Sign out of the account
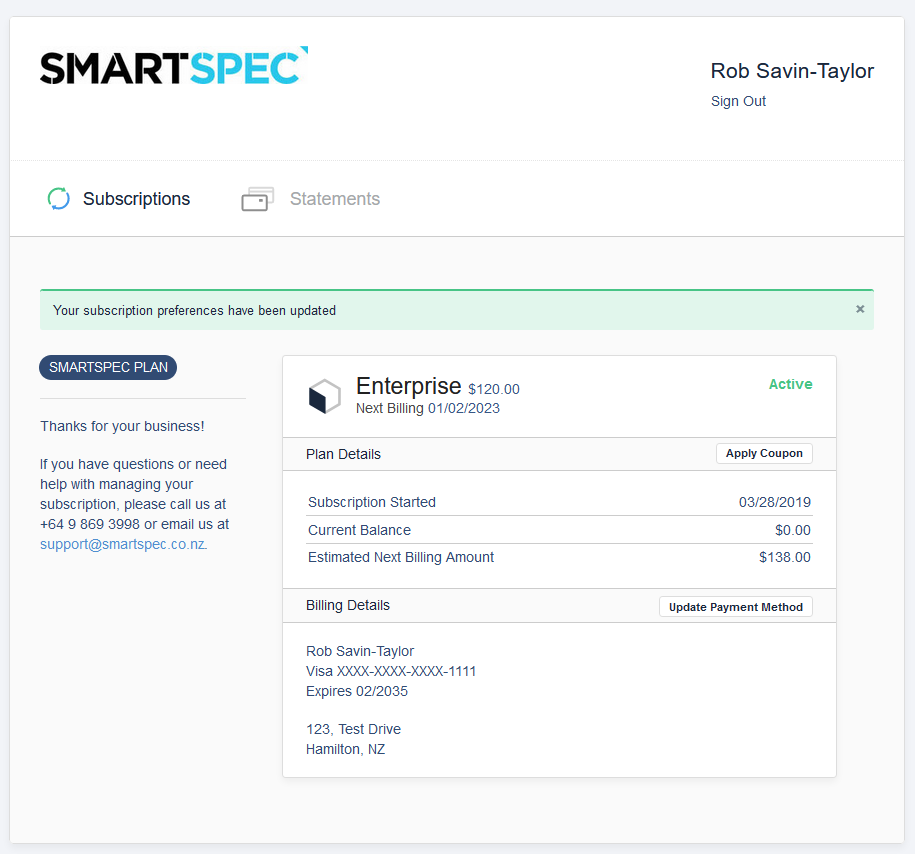The width and height of the screenshot is (915, 854). pos(738,102)
